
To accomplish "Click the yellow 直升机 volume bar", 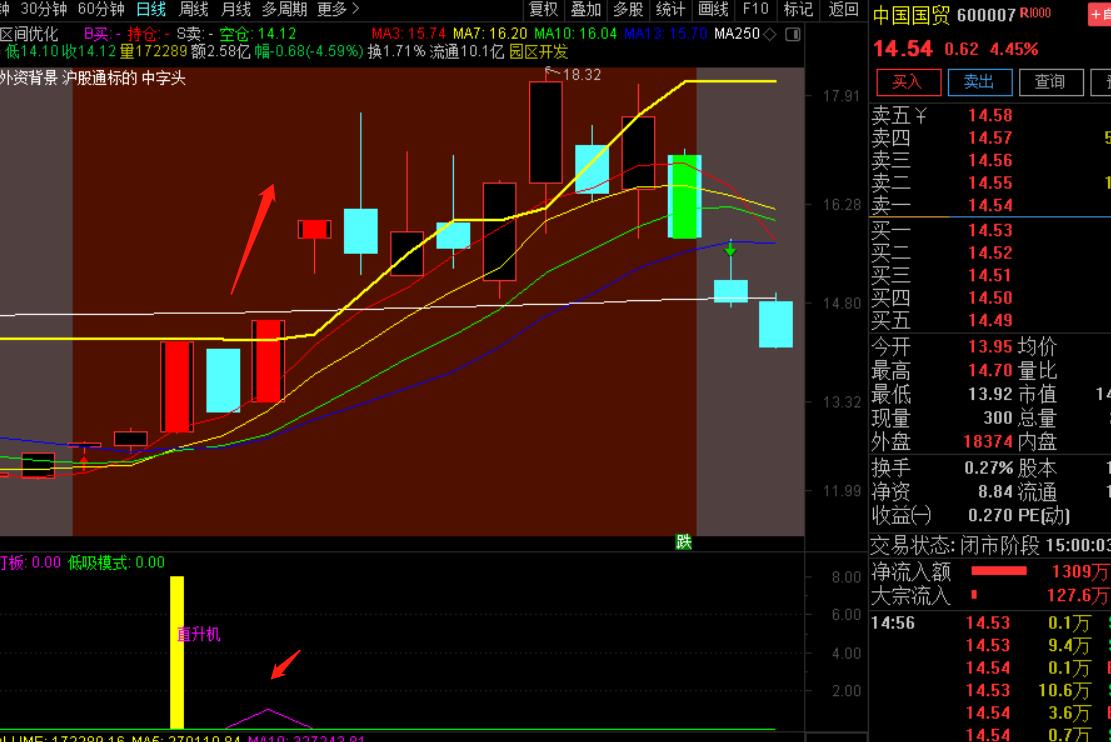I will [177, 652].
